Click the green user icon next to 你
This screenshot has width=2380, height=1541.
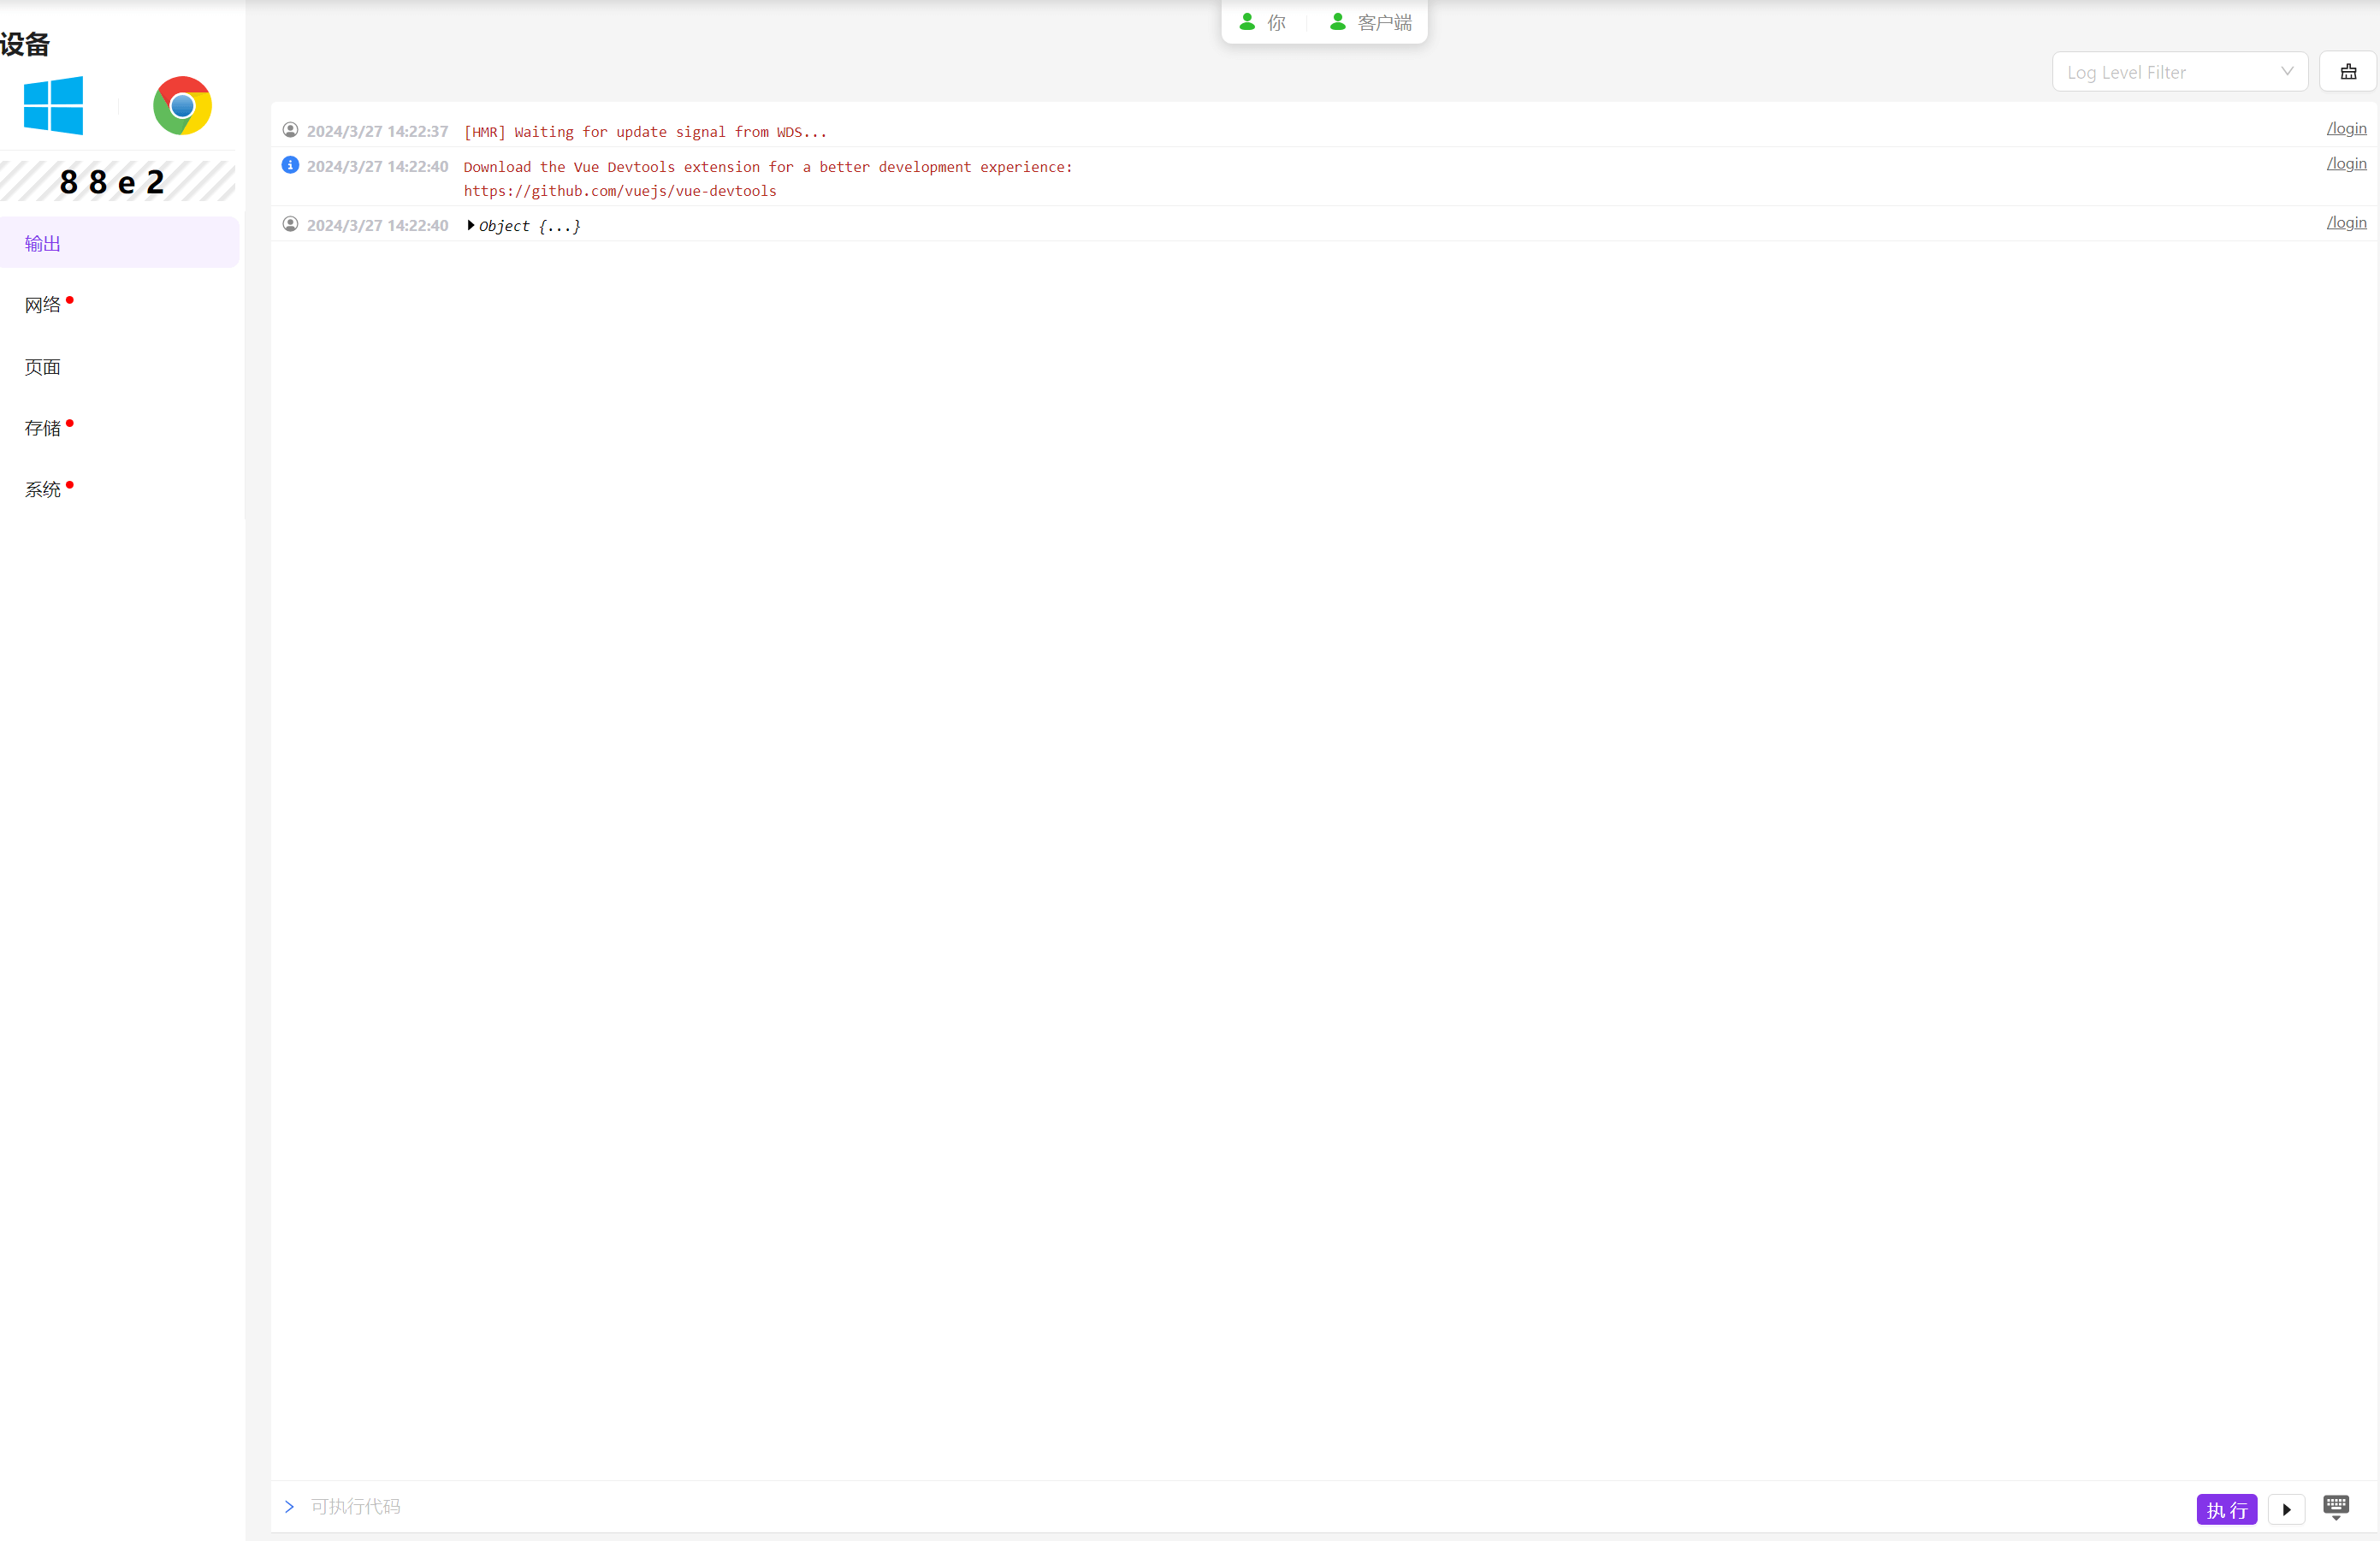pos(1247,22)
